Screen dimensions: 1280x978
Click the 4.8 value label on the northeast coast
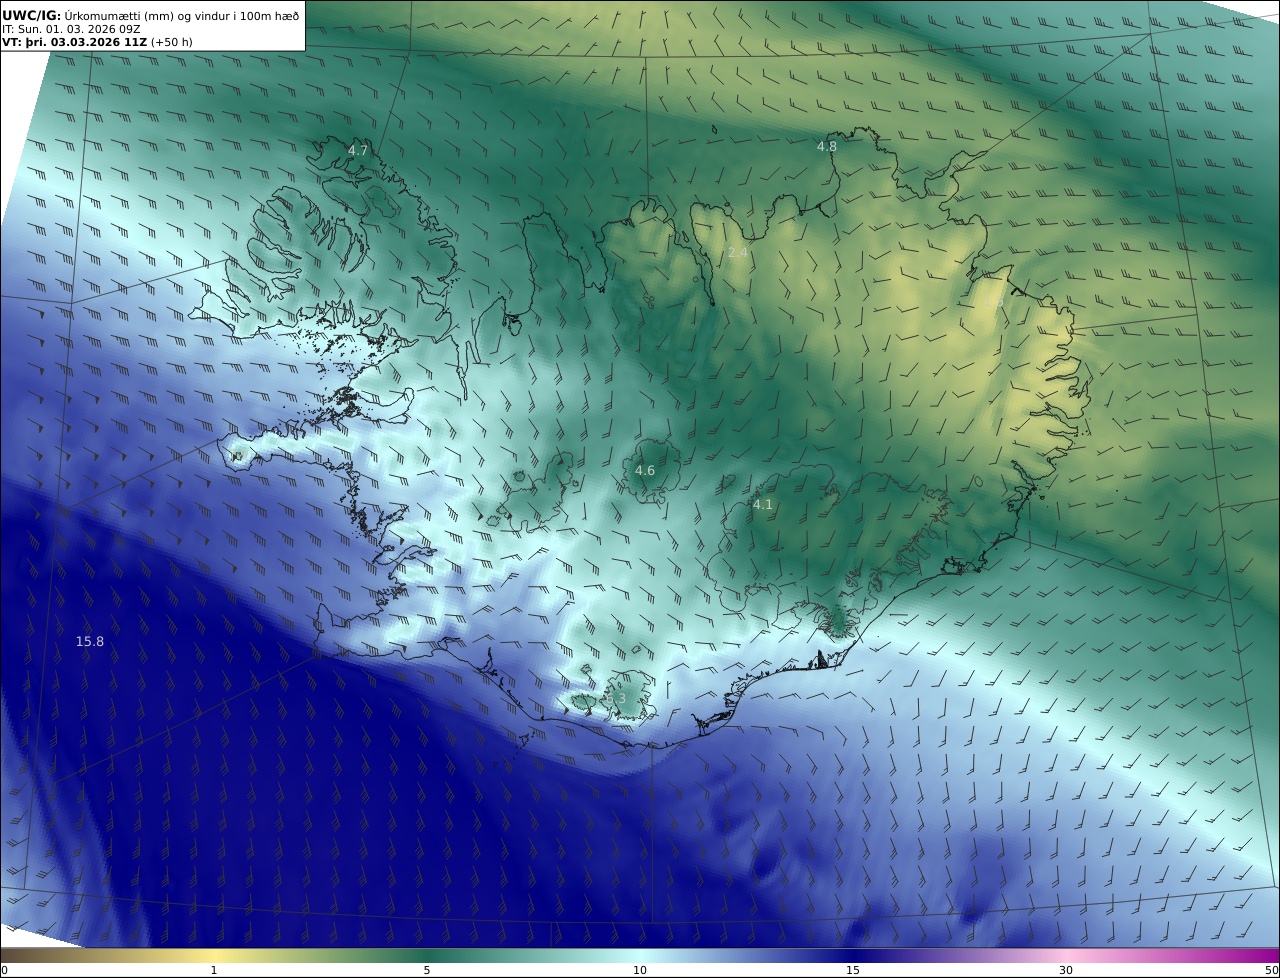coord(827,146)
